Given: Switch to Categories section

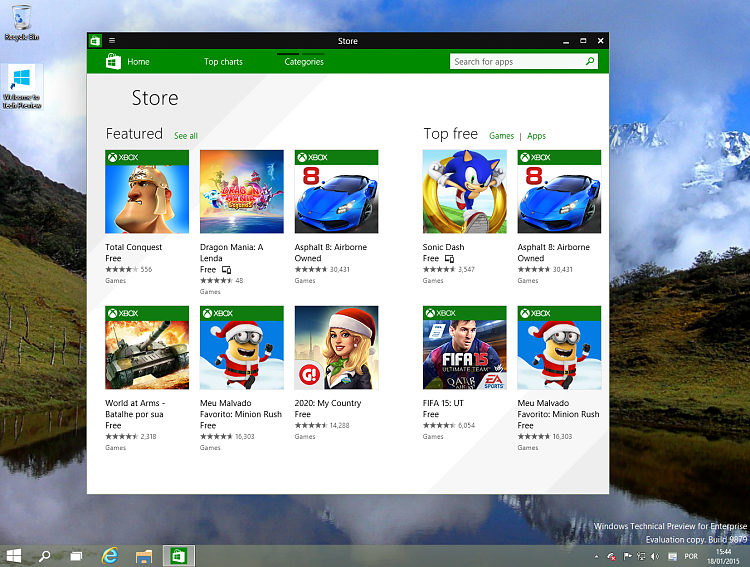Looking at the screenshot, I should tap(304, 62).
